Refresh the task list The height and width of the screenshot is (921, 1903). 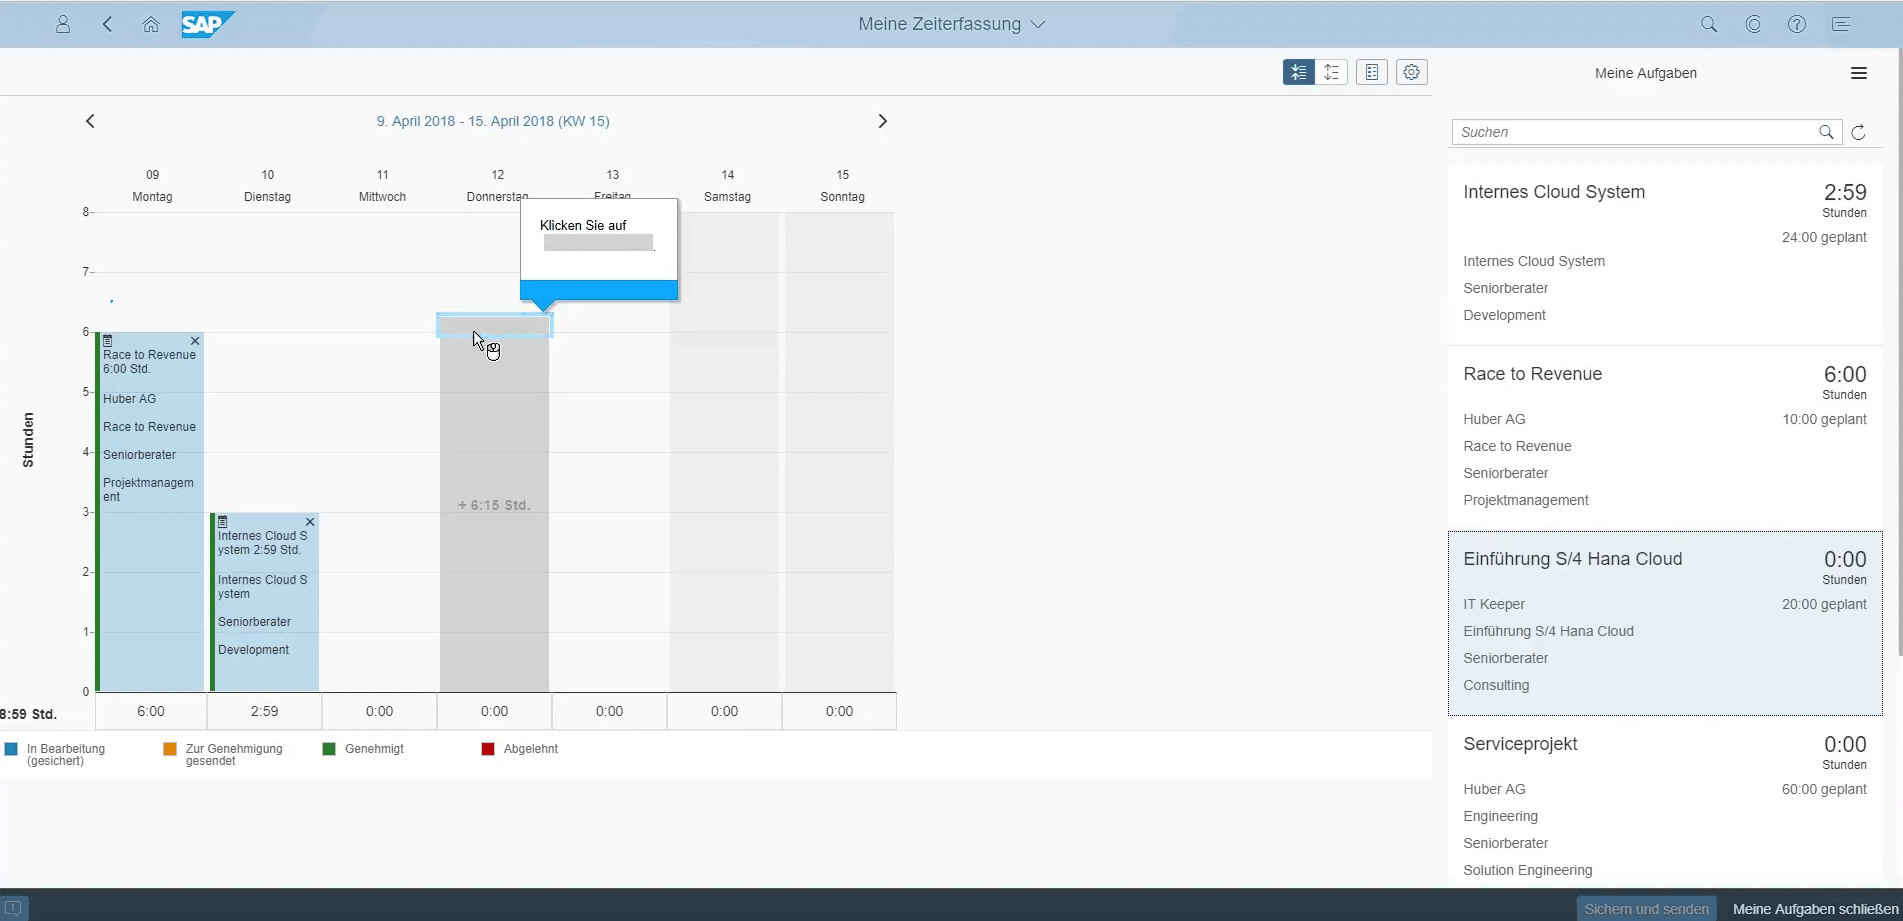coord(1858,132)
